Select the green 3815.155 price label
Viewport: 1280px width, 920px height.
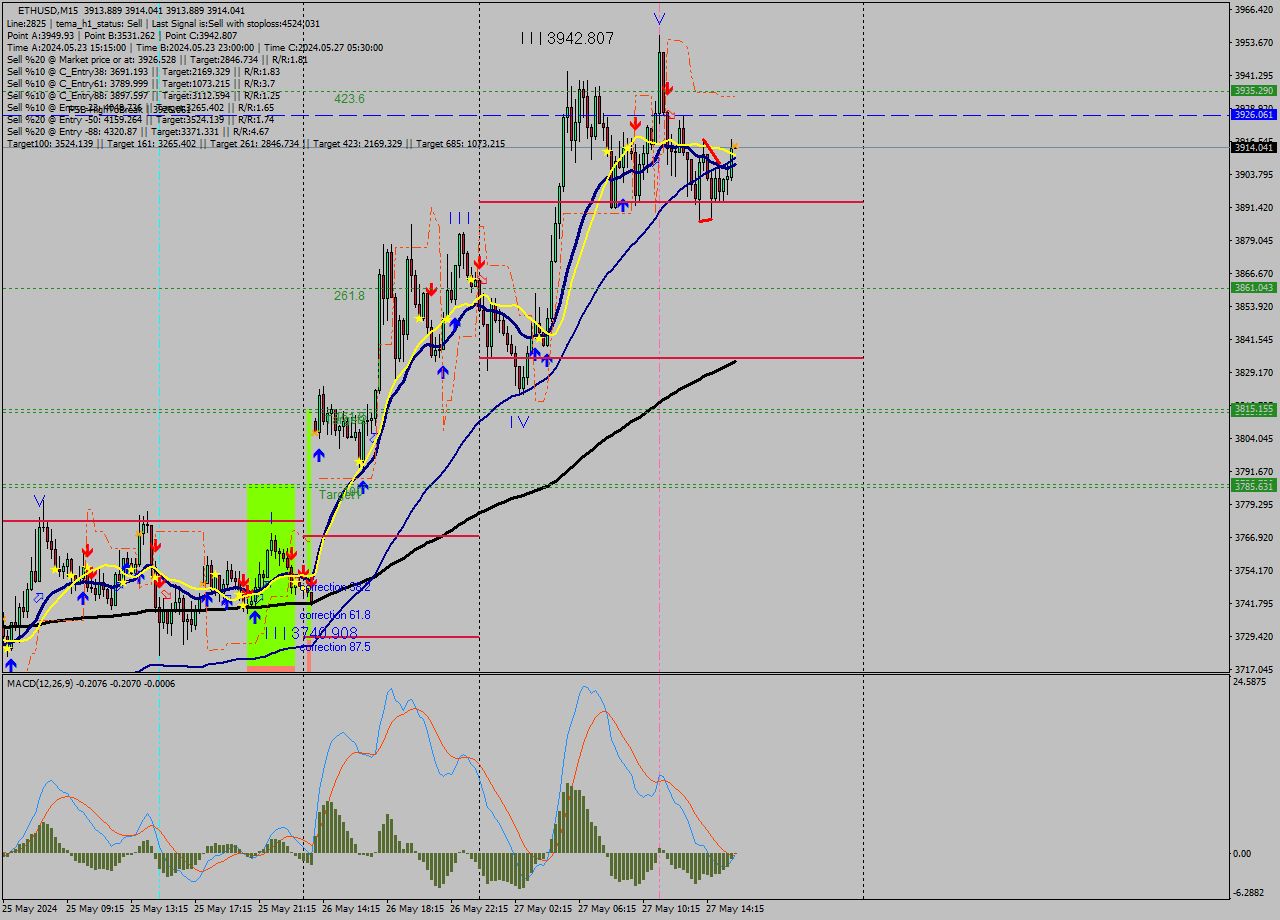click(1253, 409)
